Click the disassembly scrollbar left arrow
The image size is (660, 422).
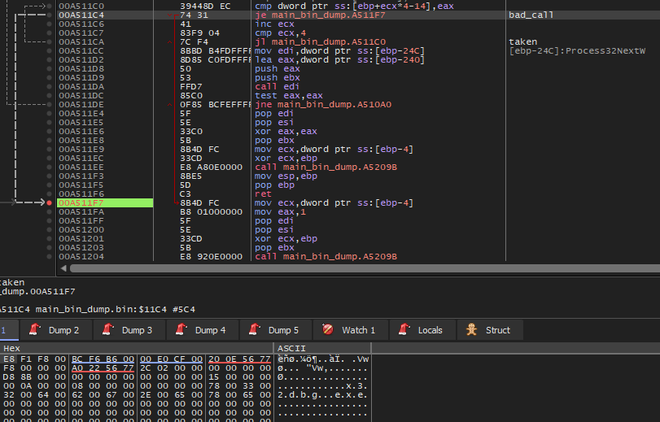(x=63, y=268)
